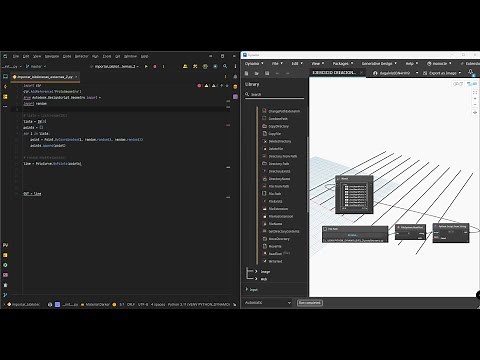Click Zoom out icon on Dynamo canvas
The height and width of the screenshot is (360, 480).
point(475,105)
